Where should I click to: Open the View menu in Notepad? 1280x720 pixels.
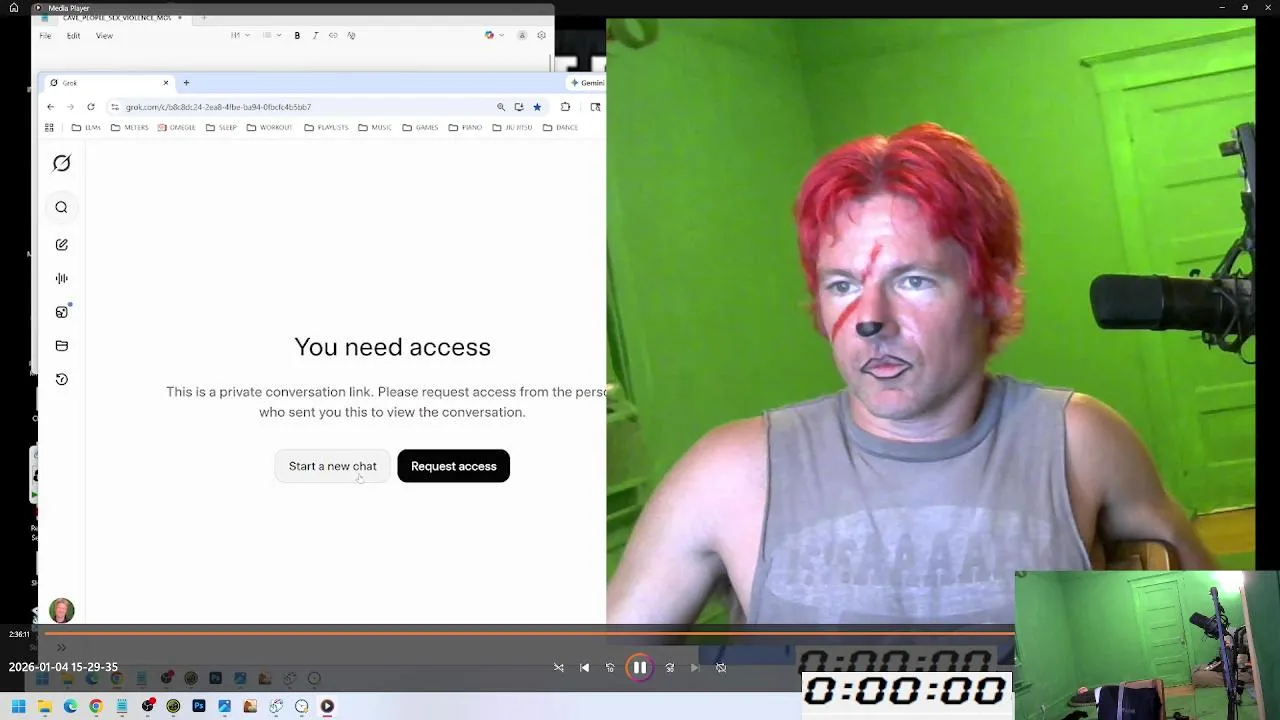coord(104,36)
